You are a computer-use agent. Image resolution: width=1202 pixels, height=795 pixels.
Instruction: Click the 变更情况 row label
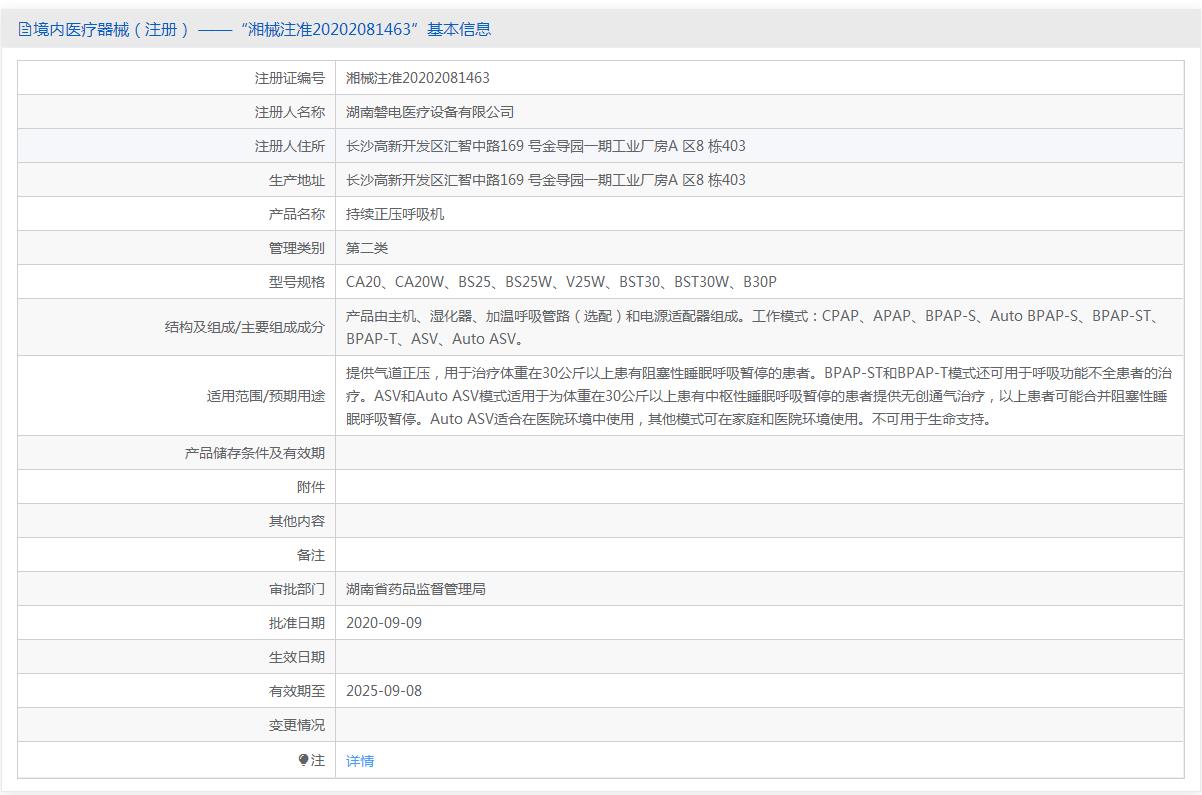click(296, 725)
